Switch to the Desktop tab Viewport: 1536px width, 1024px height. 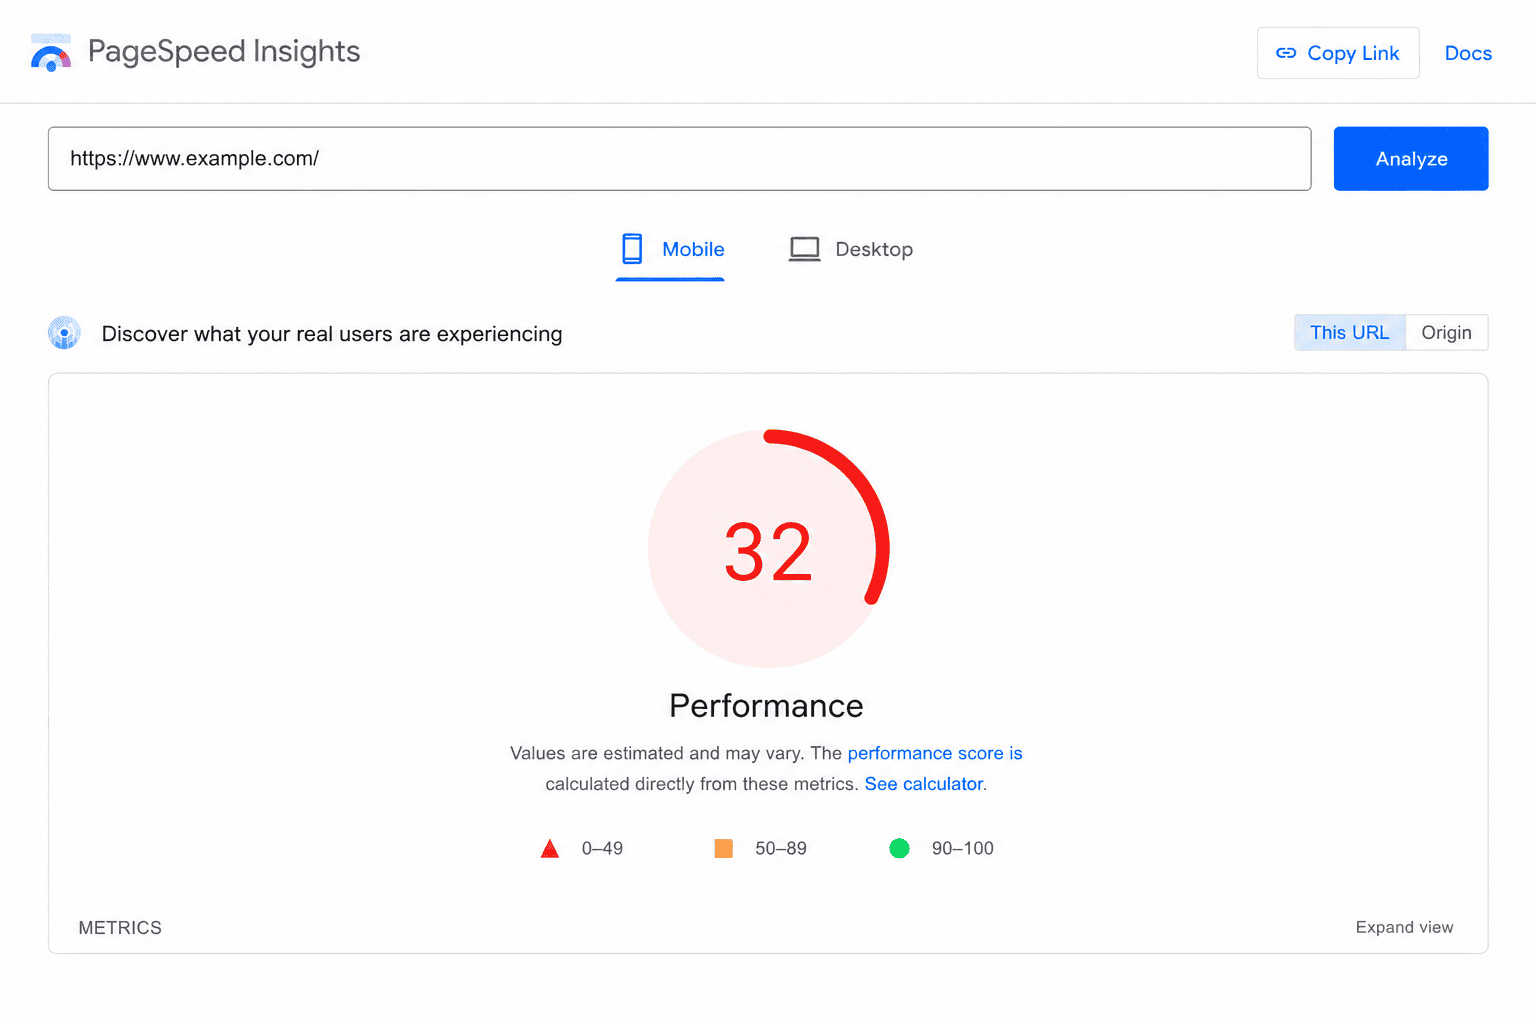tap(851, 250)
